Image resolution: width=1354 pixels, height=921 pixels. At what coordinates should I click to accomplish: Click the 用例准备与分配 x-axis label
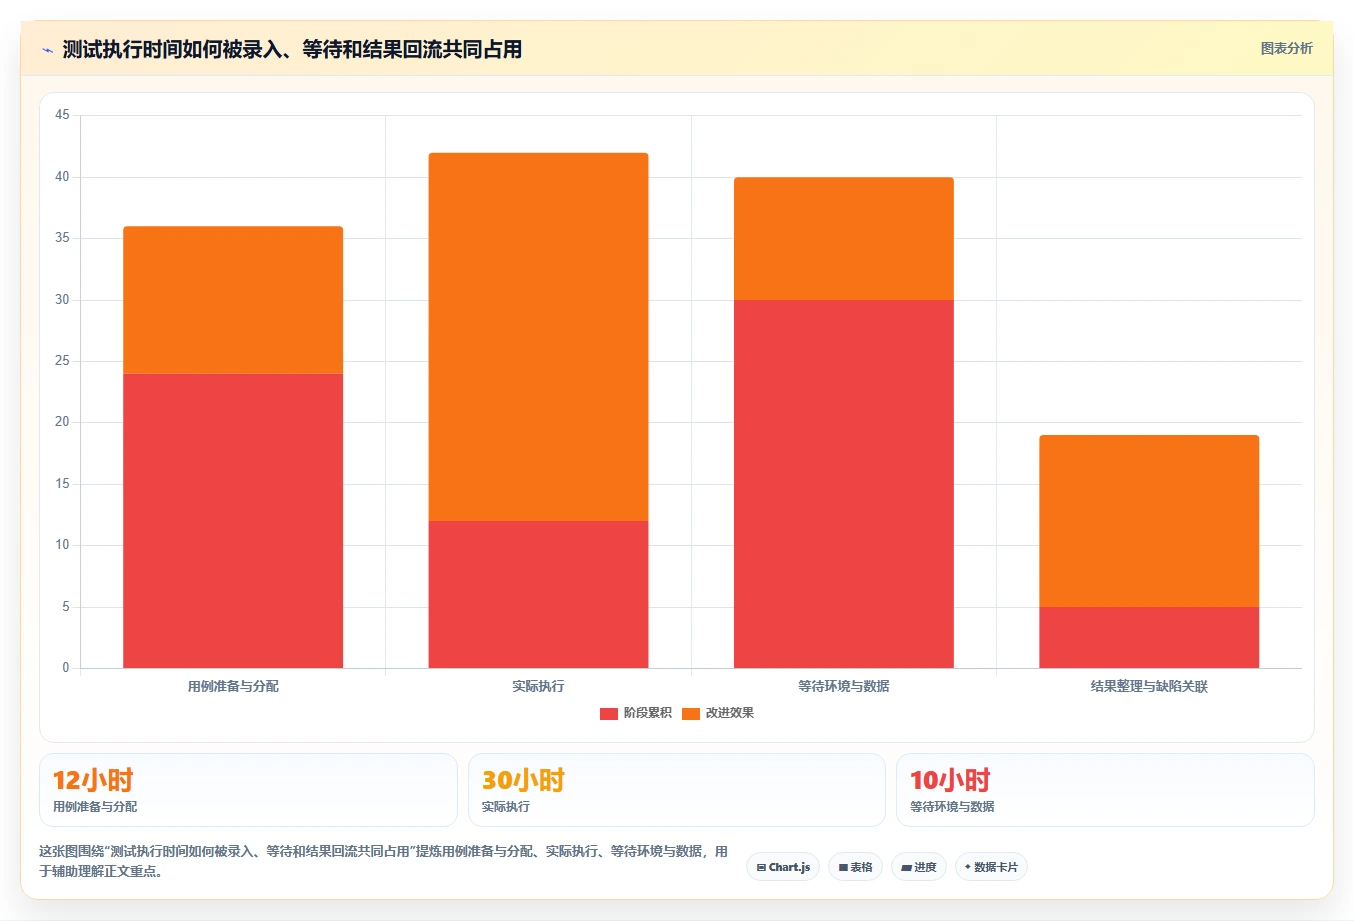[x=233, y=686]
